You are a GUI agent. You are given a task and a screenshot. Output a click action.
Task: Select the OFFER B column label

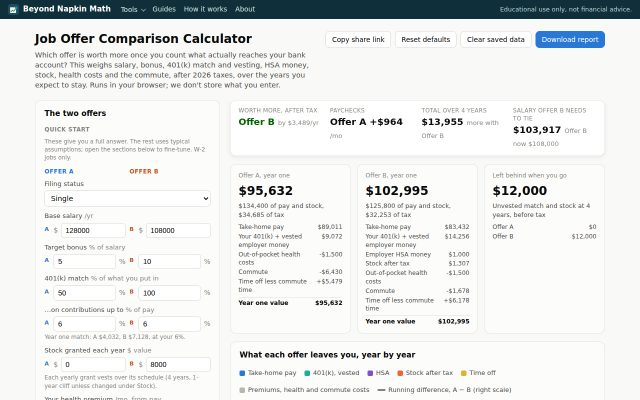[x=144, y=171]
